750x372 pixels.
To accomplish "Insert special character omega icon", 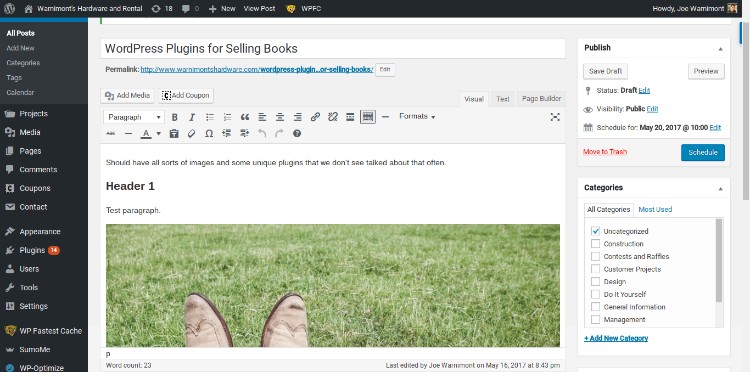I will (209, 134).
